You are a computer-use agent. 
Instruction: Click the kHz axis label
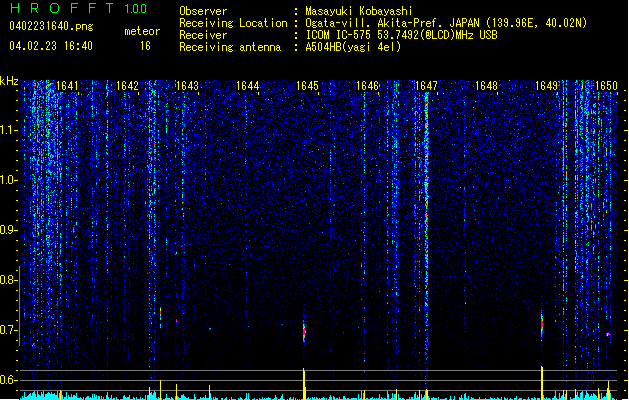point(9,81)
